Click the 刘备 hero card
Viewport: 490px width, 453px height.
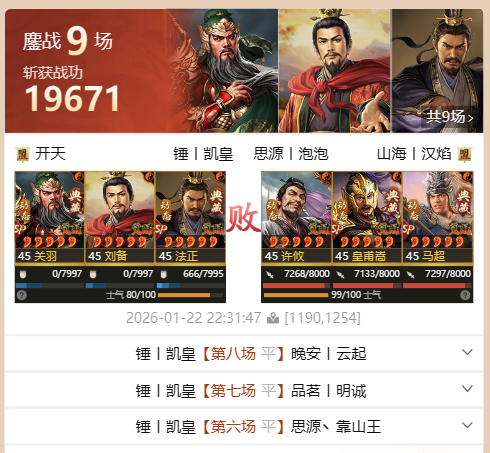pos(120,217)
